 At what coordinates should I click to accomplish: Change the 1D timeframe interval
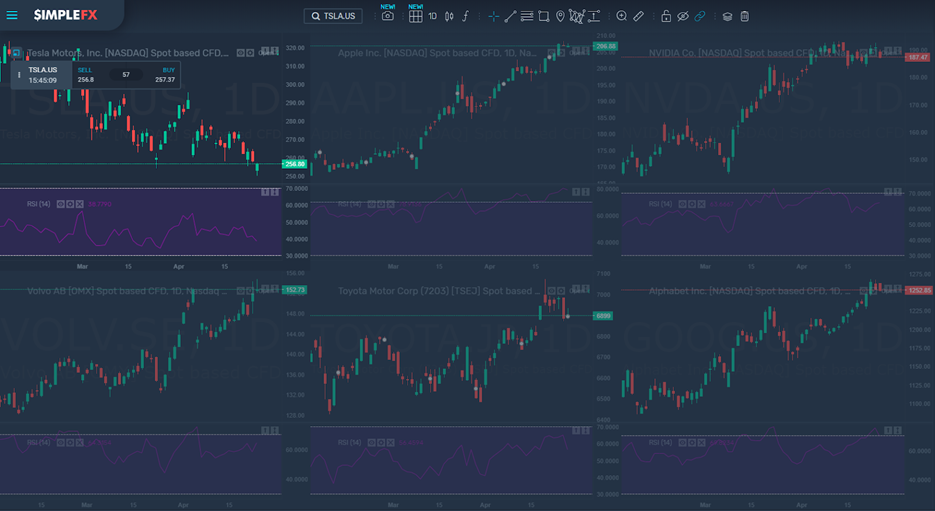point(432,16)
